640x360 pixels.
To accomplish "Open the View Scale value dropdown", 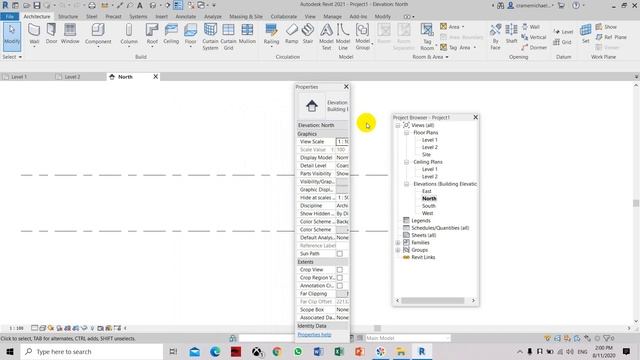I will pos(342,142).
